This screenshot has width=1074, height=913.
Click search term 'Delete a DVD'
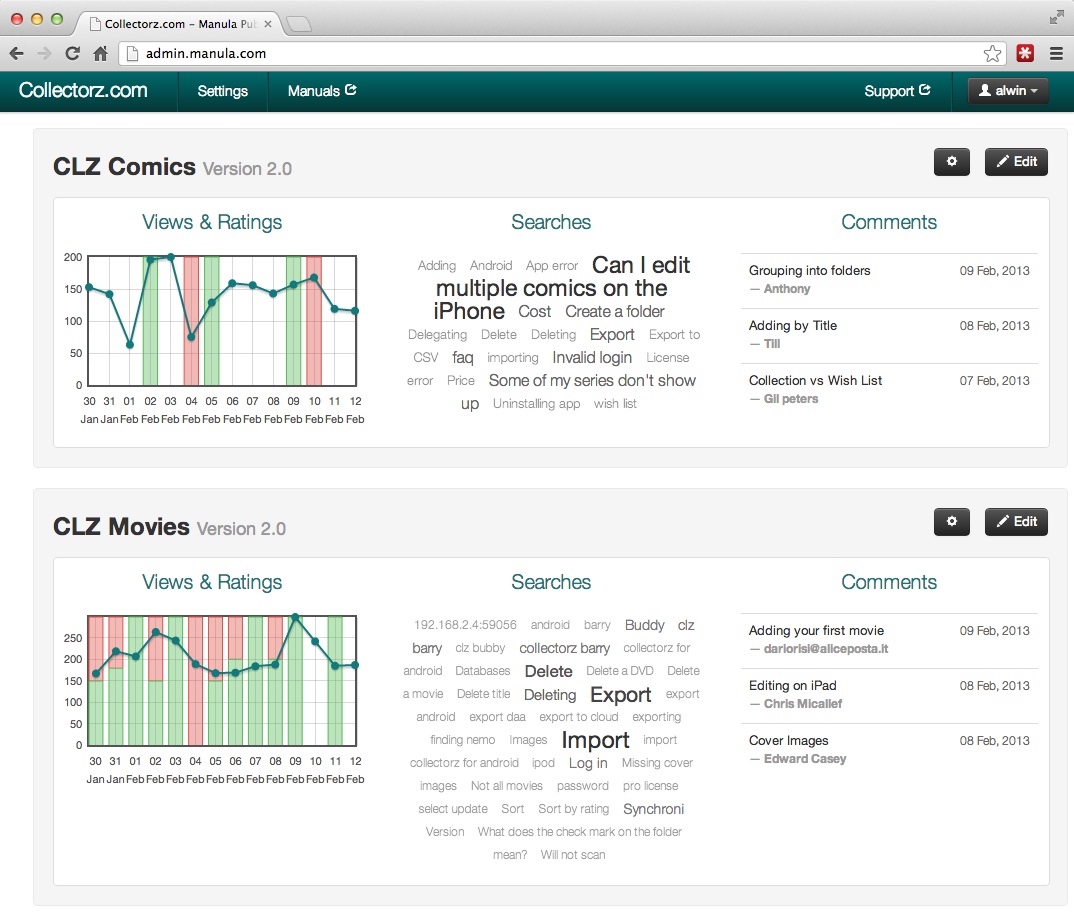tap(620, 671)
